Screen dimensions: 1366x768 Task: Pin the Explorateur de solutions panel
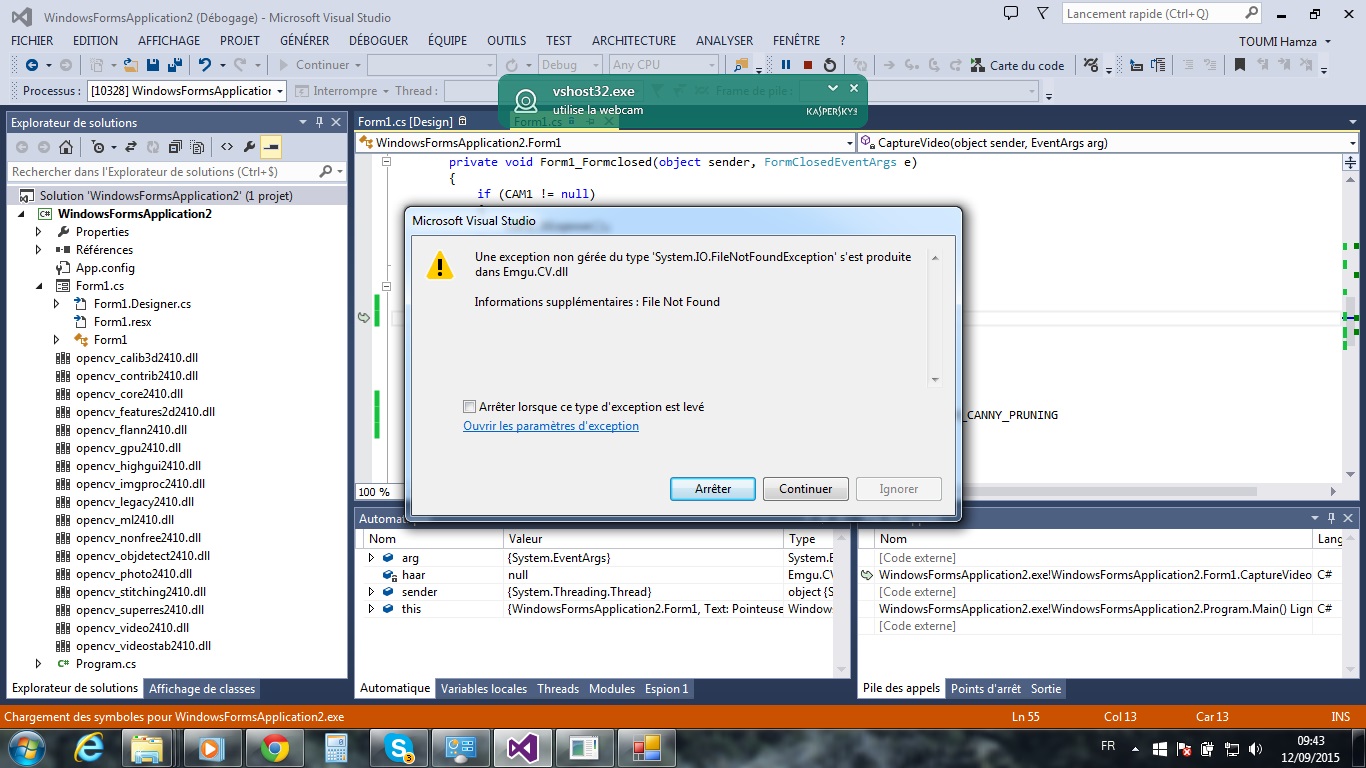(x=320, y=122)
